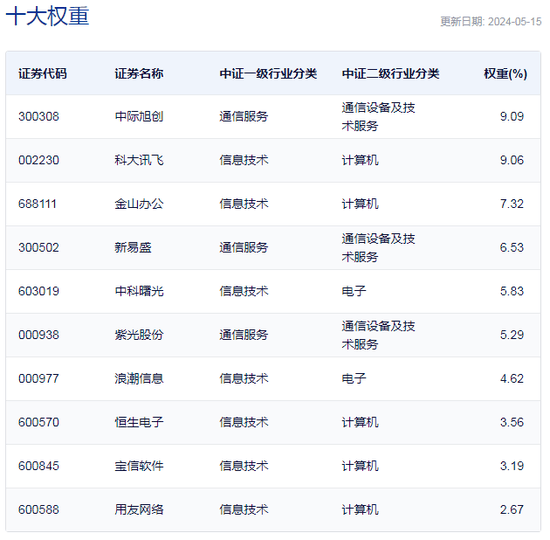Click 信息技术 in the 浪潮信息 row
Image resolution: width=550 pixels, height=540 pixels.
click(x=244, y=379)
